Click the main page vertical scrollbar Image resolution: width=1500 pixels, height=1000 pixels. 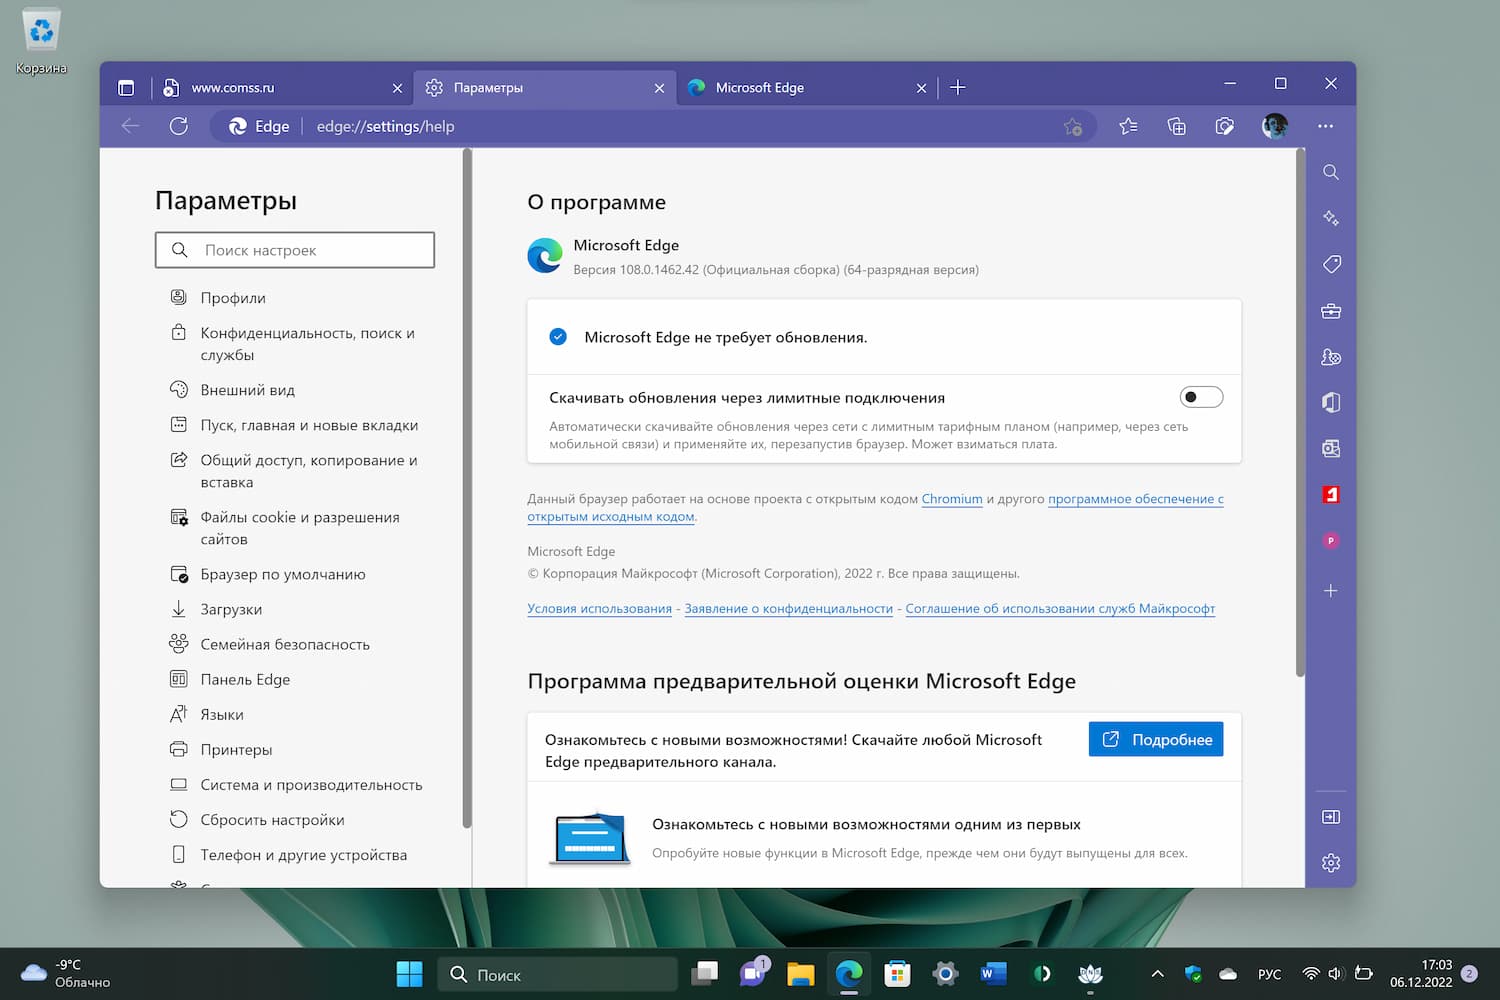[x=1300, y=412]
